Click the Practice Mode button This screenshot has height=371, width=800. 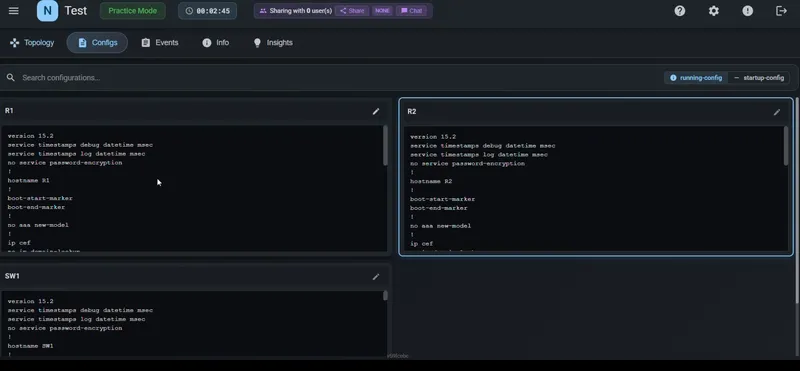(x=133, y=11)
